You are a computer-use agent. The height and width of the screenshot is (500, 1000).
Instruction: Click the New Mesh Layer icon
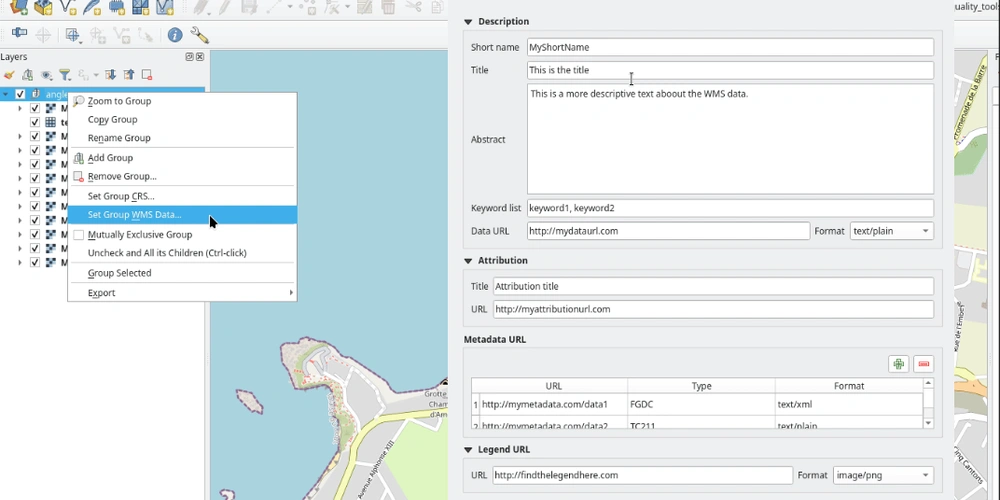tap(140, 6)
